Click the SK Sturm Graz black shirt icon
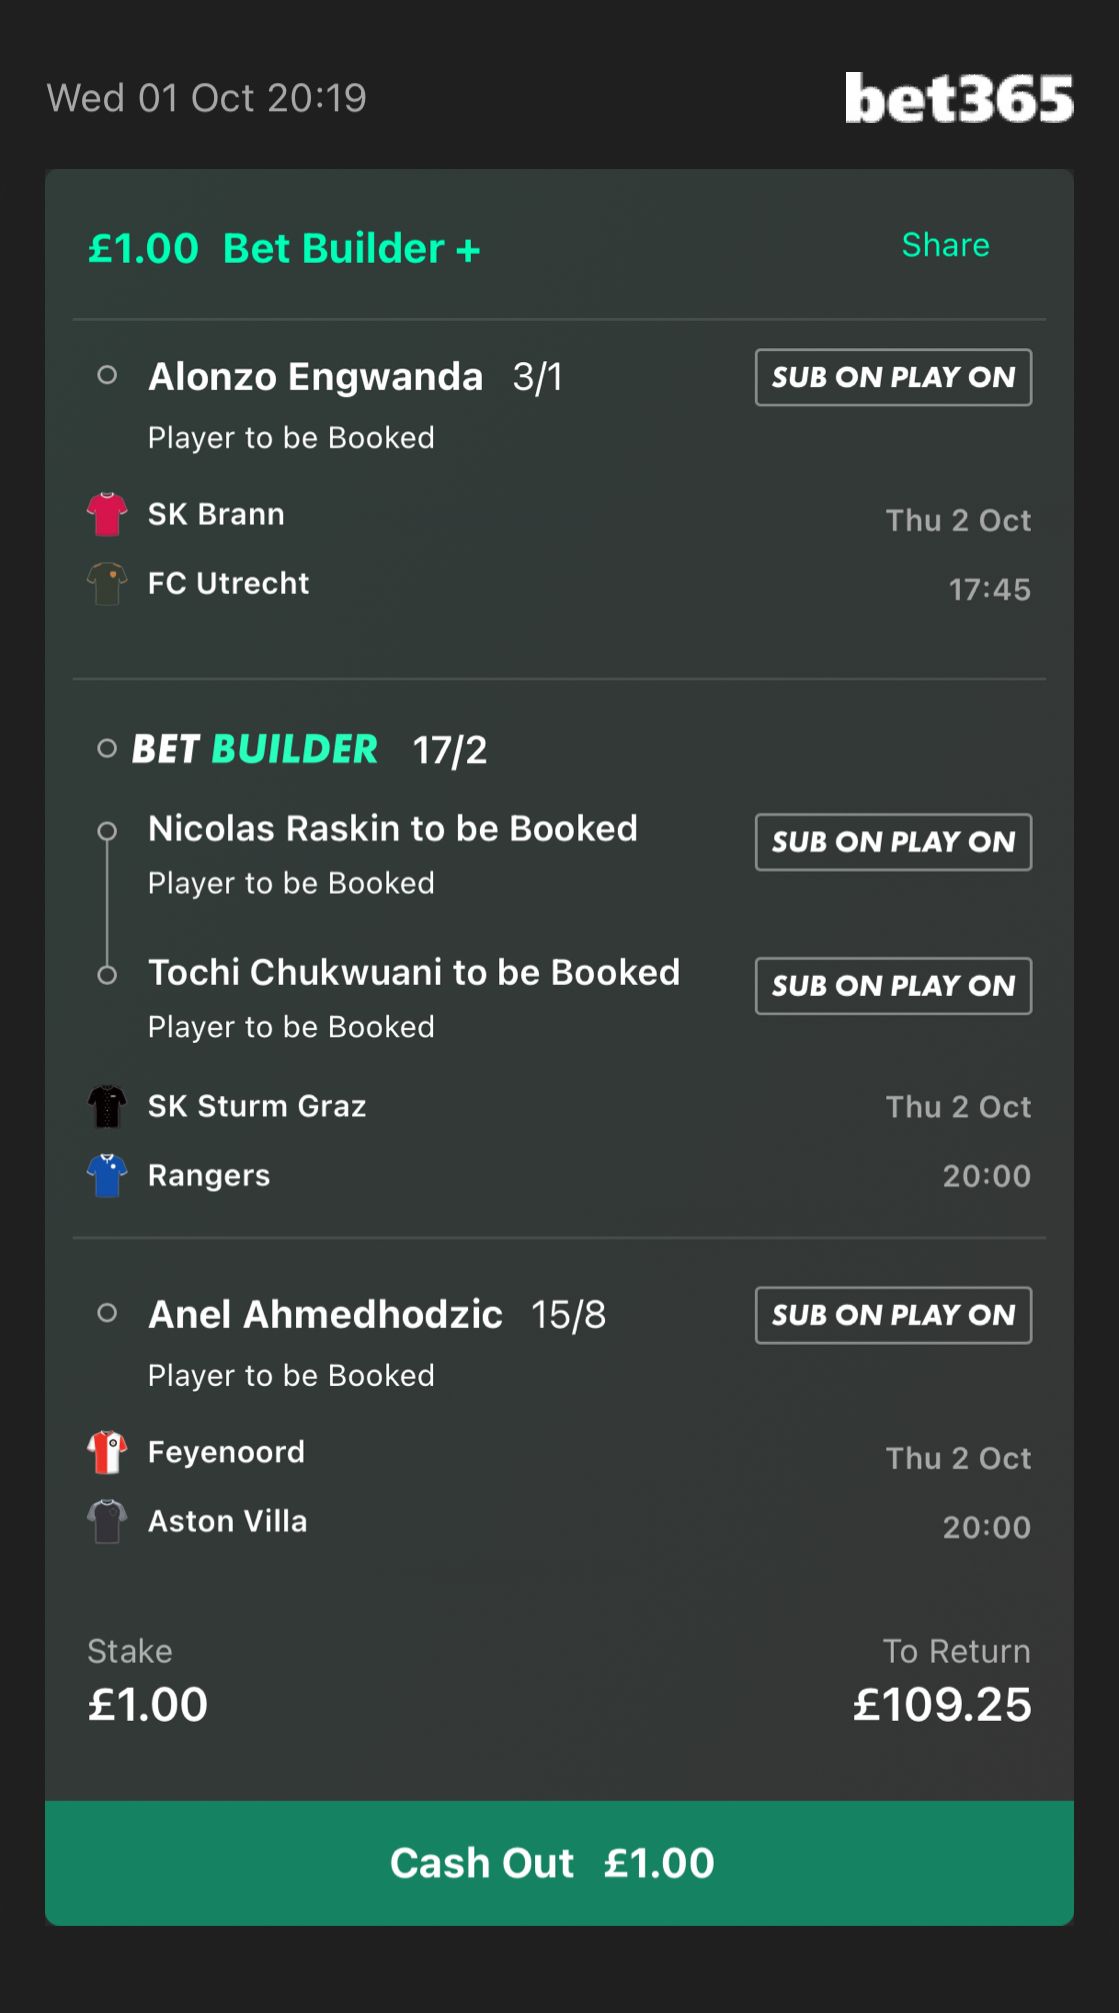The image size is (1119, 2013). (107, 1106)
